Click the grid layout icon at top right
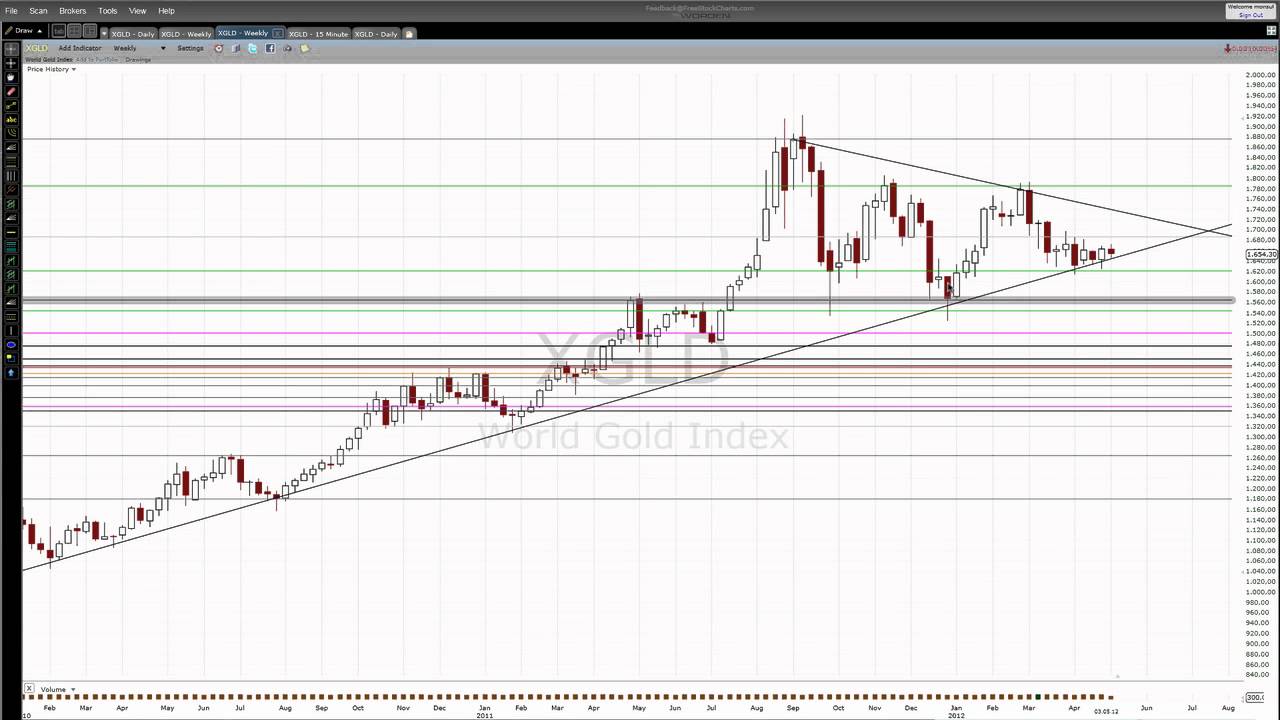Image resolution: width=1280 pixels, height=720 pixels. (x=1271, y=30)
